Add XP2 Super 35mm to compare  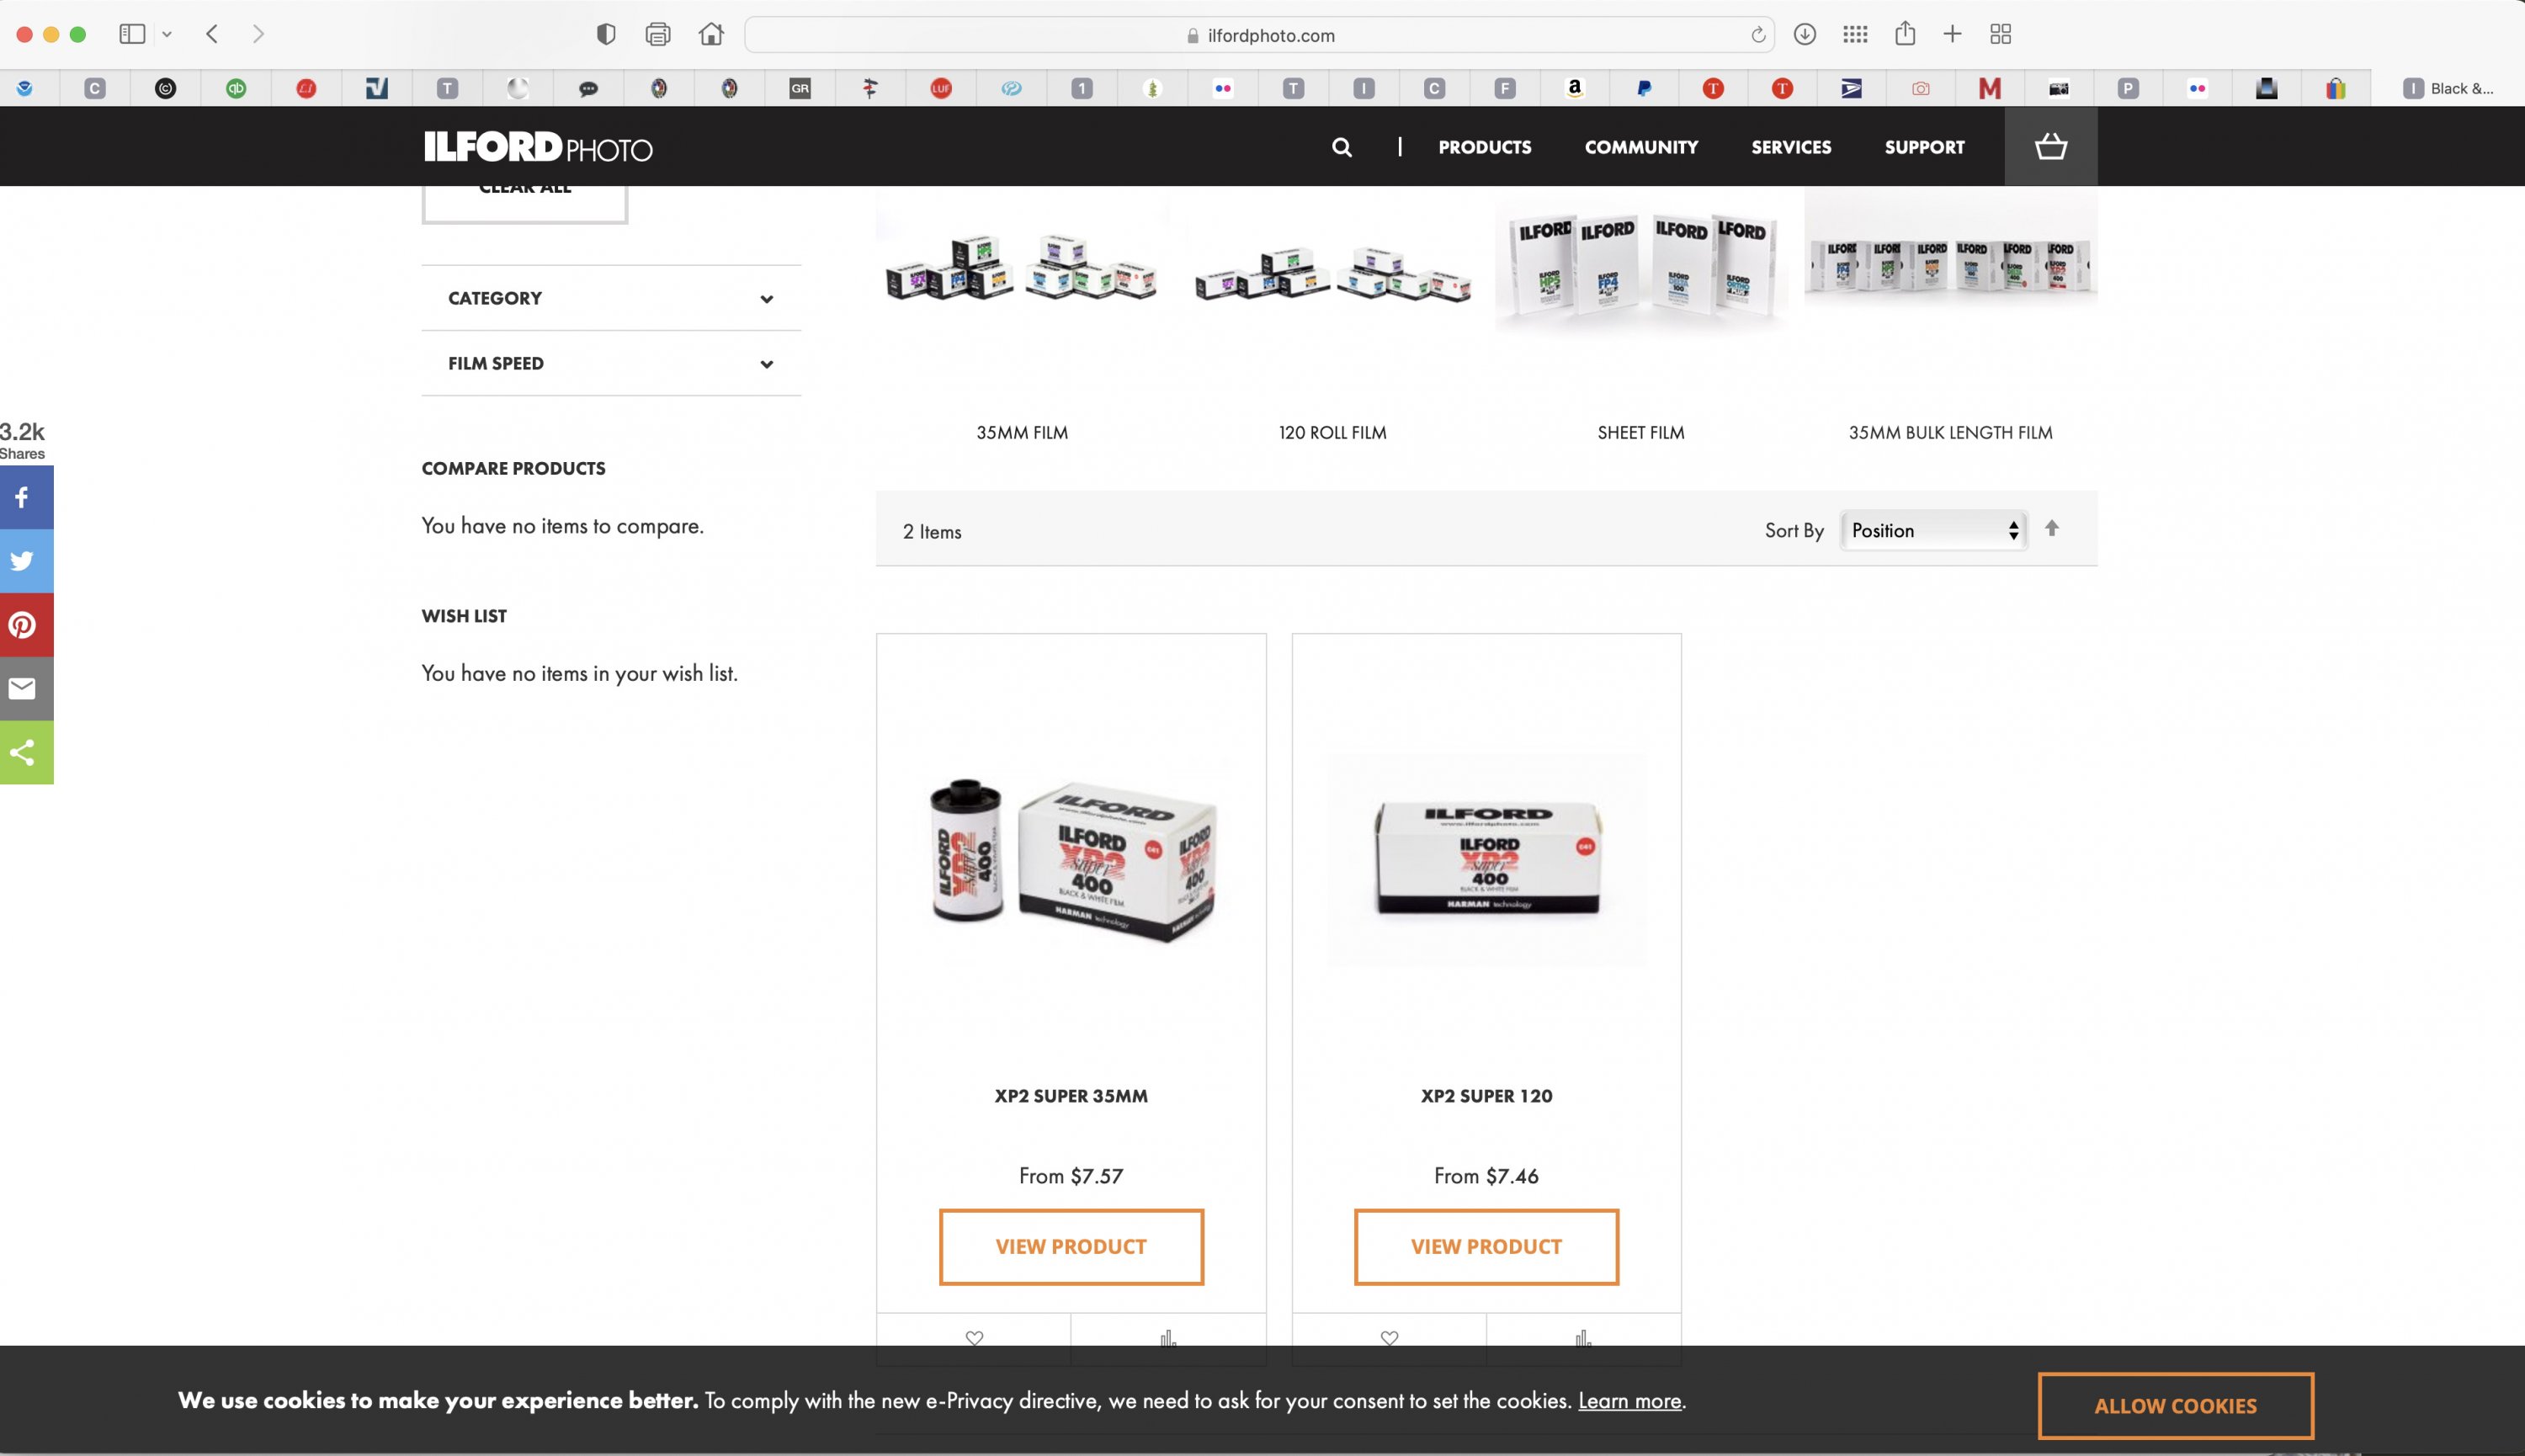(x=1168, y=1338)
